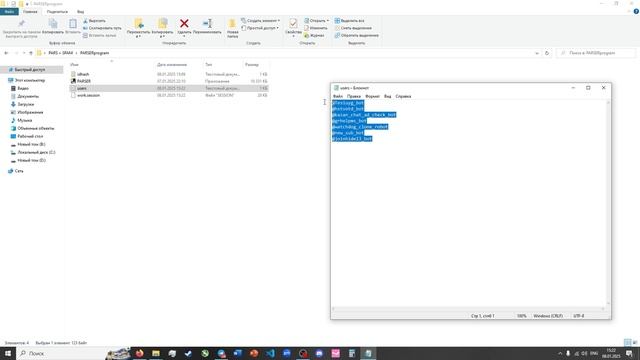Open the address bar history dropdown
The width and height of the screenshot is (640, 360).
(537, 53)
